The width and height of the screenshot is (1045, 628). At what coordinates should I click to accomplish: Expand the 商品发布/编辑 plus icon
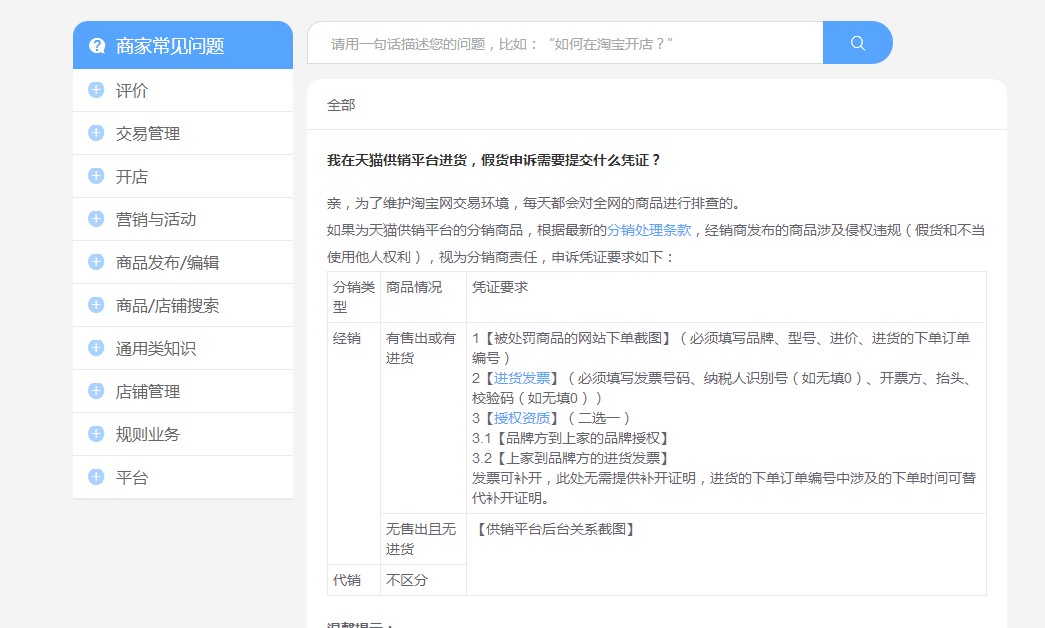[96, 261]
